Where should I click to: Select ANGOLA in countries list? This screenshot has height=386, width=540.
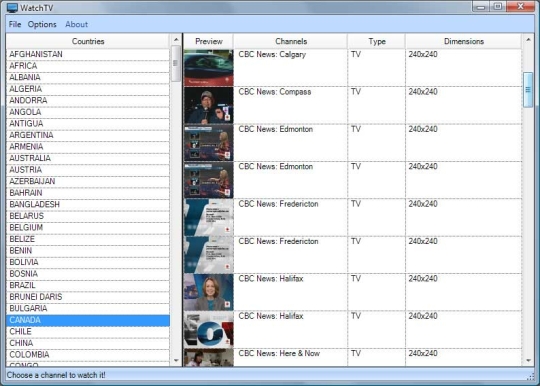coord(88,112)
